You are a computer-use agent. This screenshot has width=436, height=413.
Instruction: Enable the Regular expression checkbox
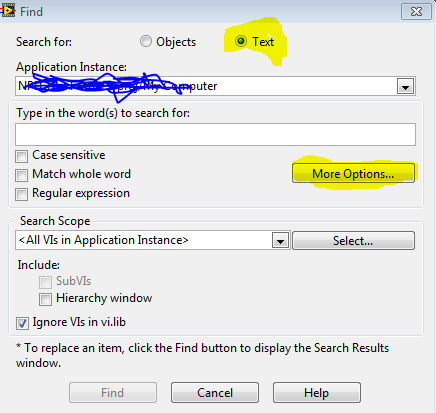tap(22, 194)
